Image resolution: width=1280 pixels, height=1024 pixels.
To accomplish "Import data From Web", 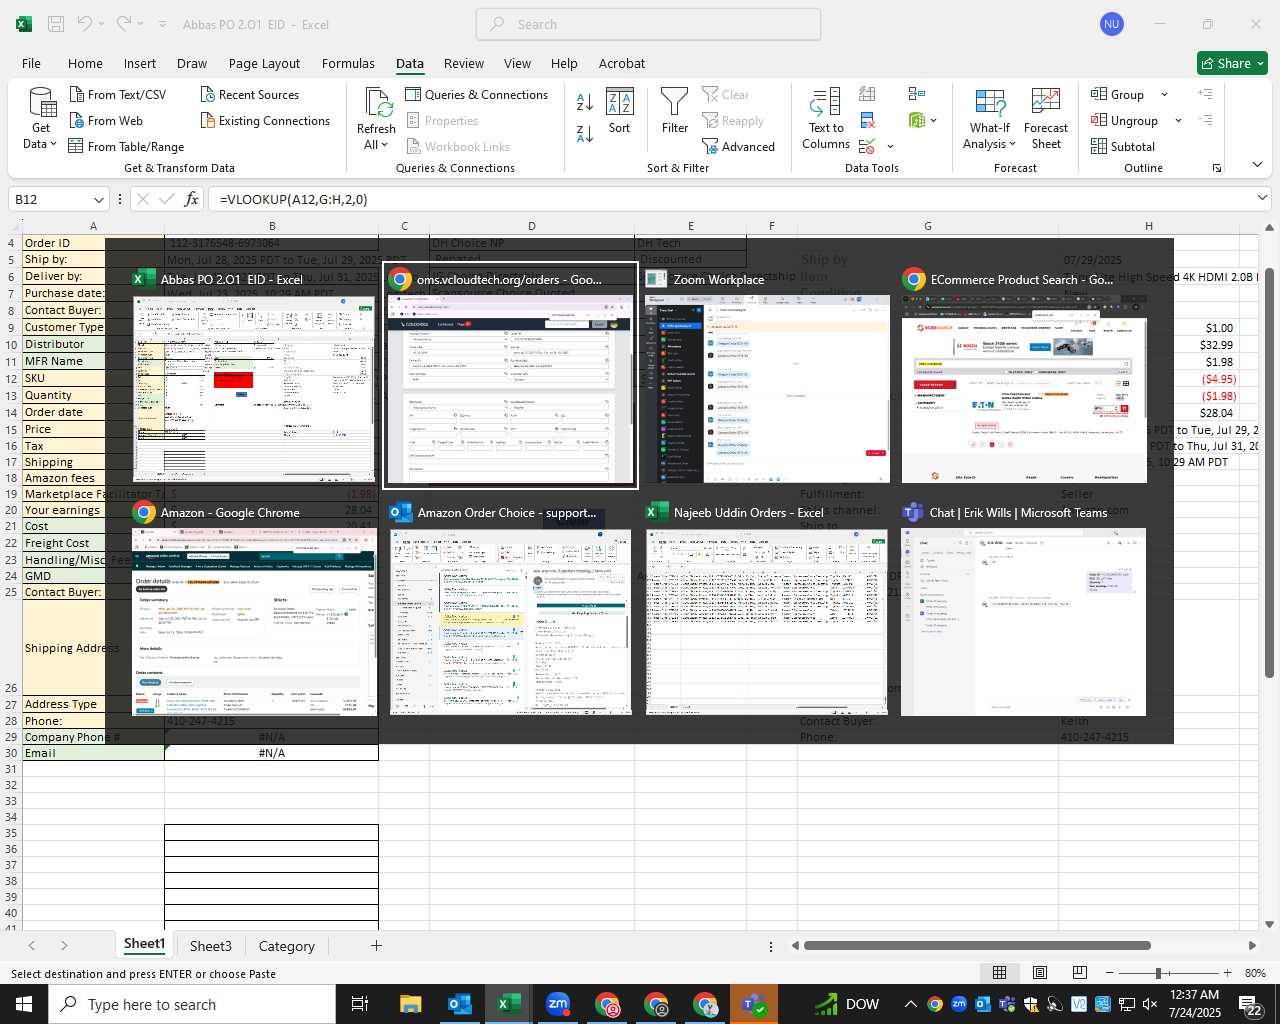I will (106, 120).
